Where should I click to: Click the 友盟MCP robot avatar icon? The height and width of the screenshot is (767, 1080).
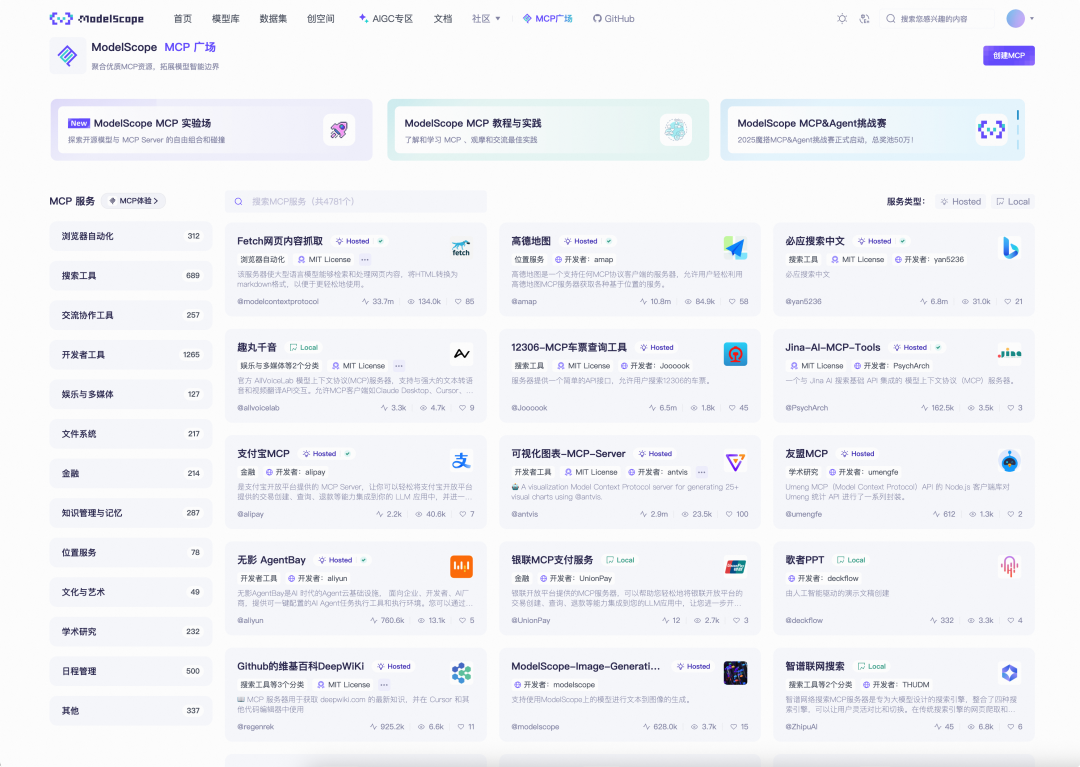[1010, 461]
